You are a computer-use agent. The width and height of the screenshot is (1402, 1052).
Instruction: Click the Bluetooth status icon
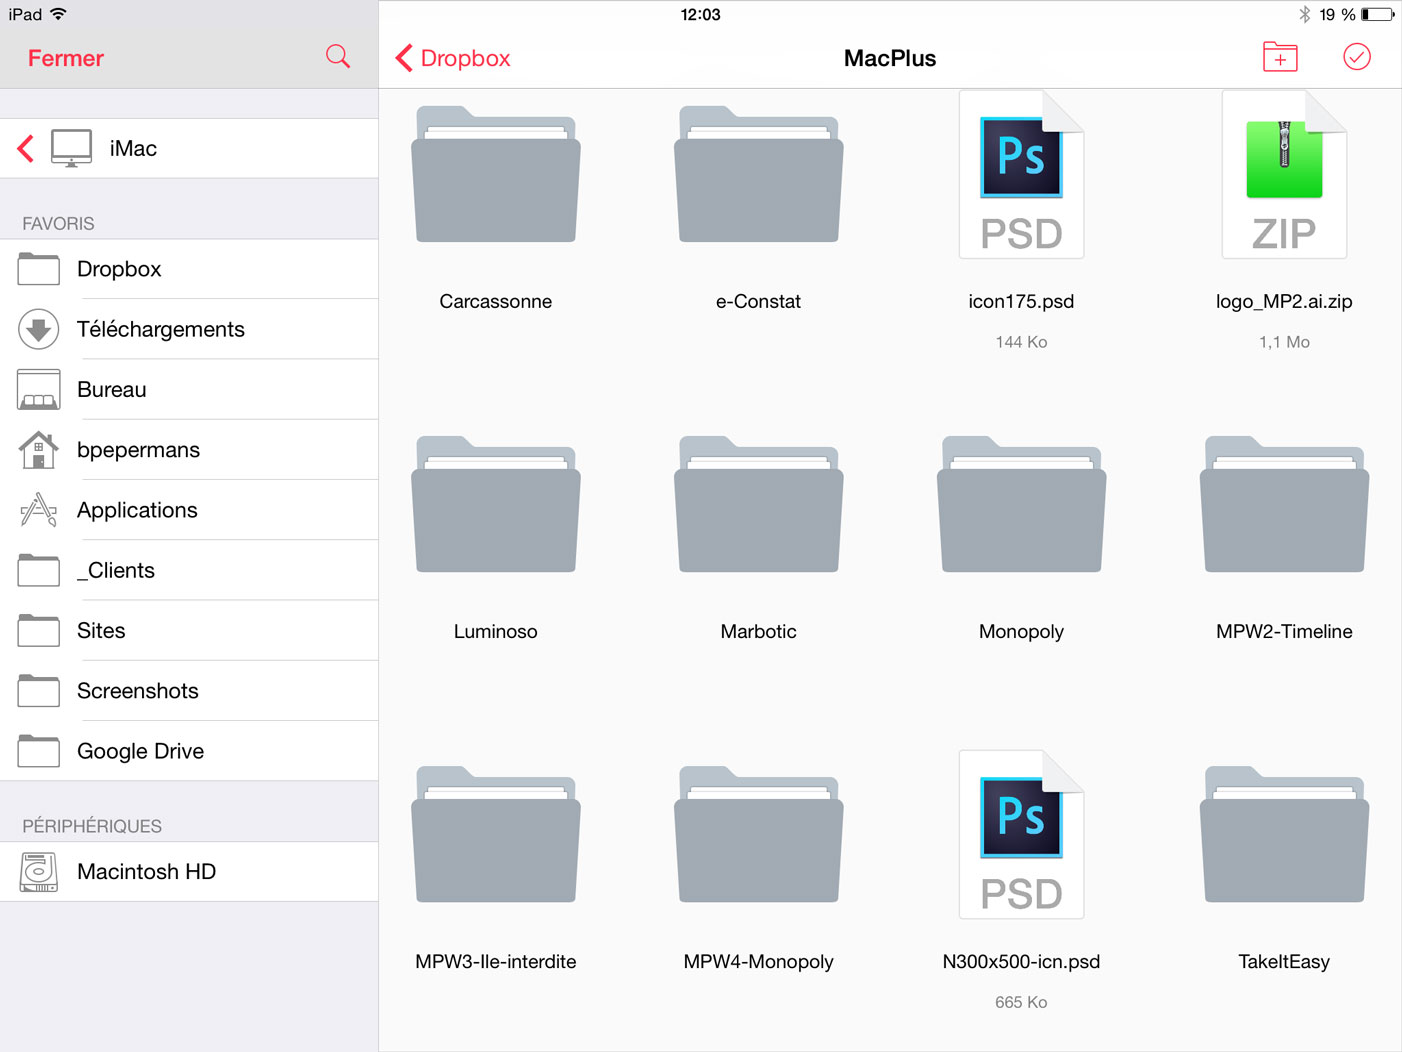click(x=1305, y=14)
